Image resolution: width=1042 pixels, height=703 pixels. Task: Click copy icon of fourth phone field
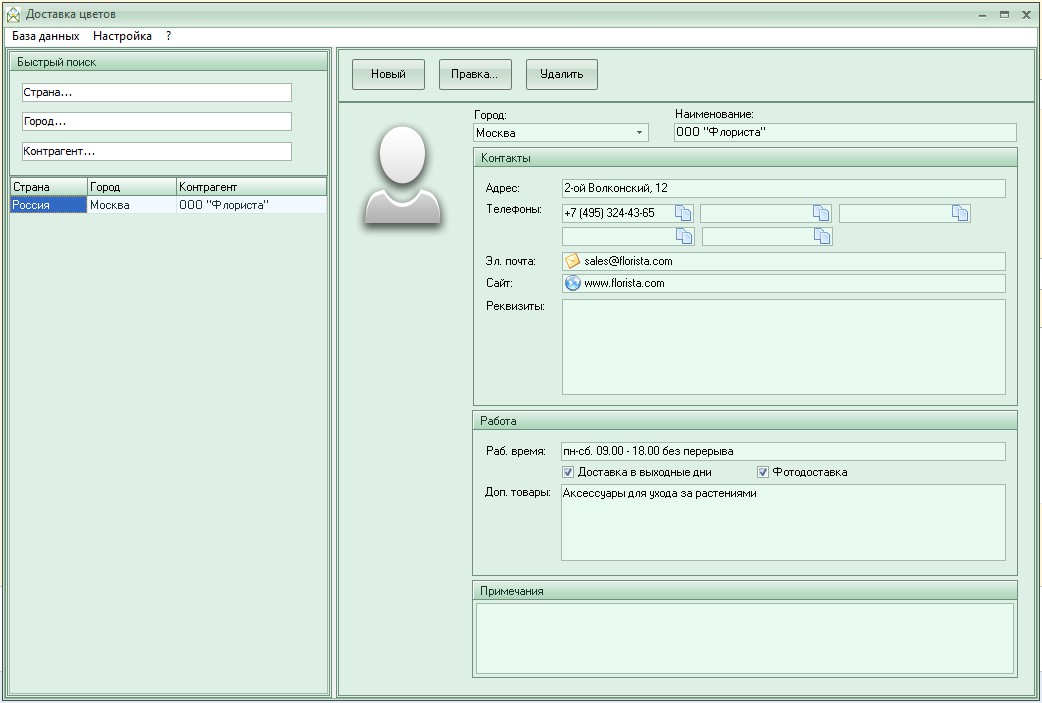click(x=684, y=236)
